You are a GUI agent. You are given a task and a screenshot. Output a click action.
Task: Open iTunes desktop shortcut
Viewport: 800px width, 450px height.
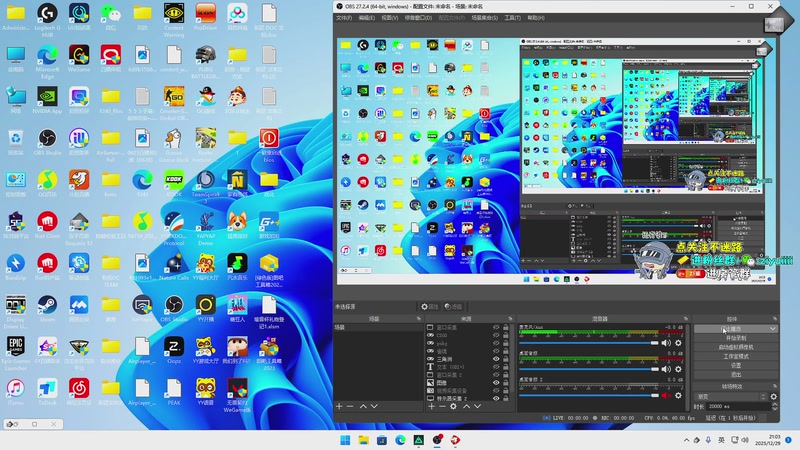pos(15,392)
